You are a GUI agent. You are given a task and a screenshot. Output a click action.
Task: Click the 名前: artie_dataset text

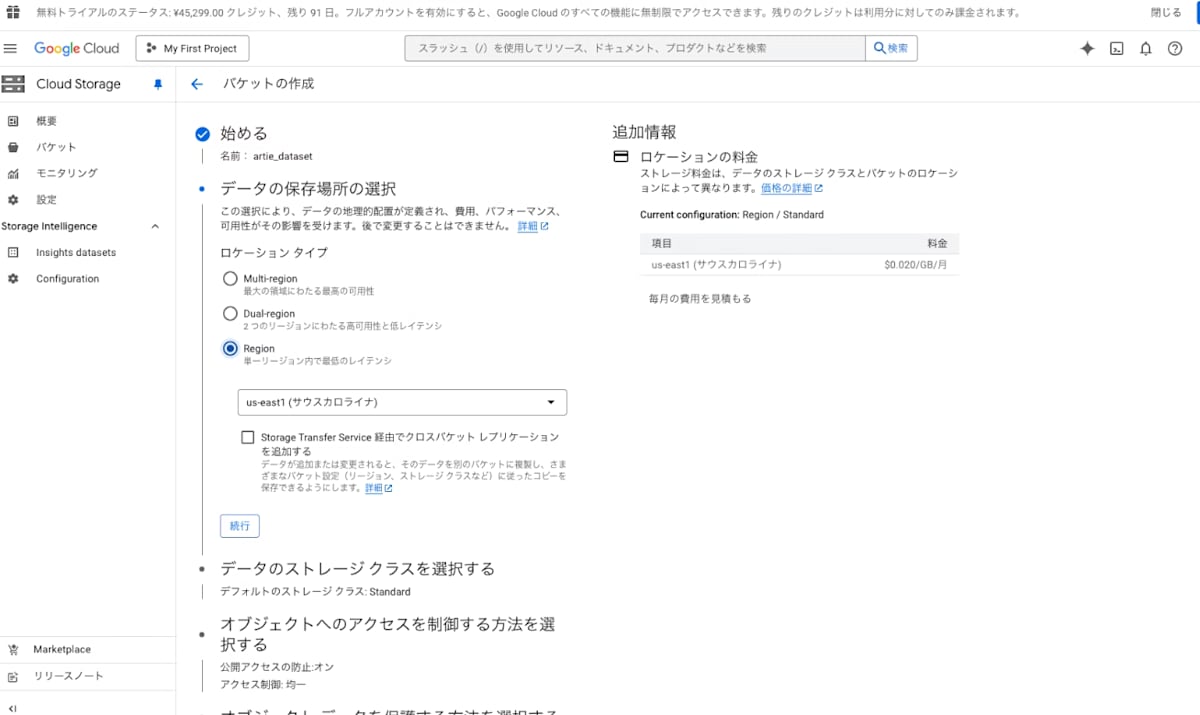pyautogui.click(x=266, y=157)
